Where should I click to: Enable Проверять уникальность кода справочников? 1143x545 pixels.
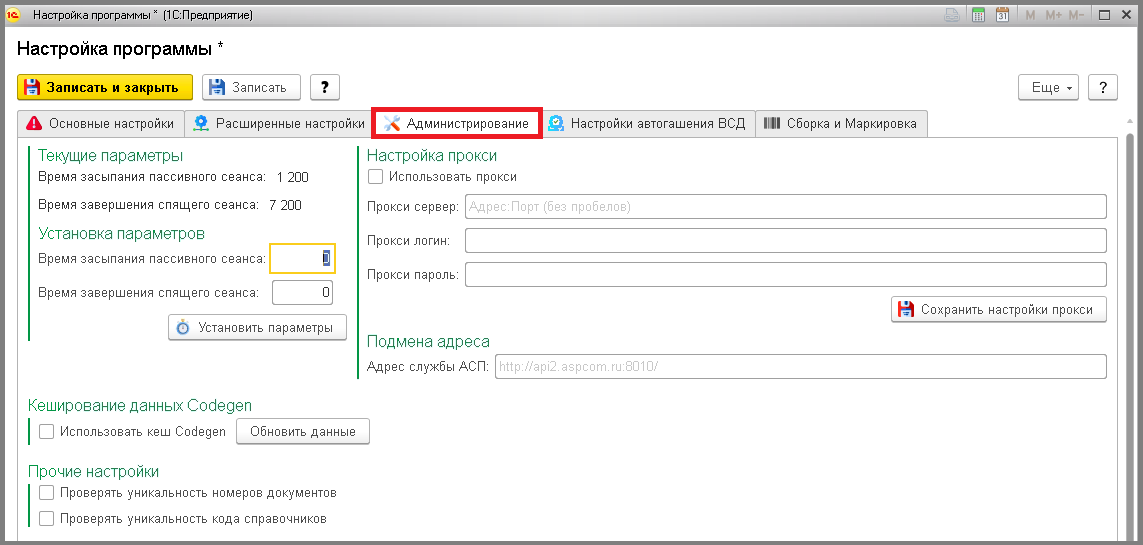point(47,519)
